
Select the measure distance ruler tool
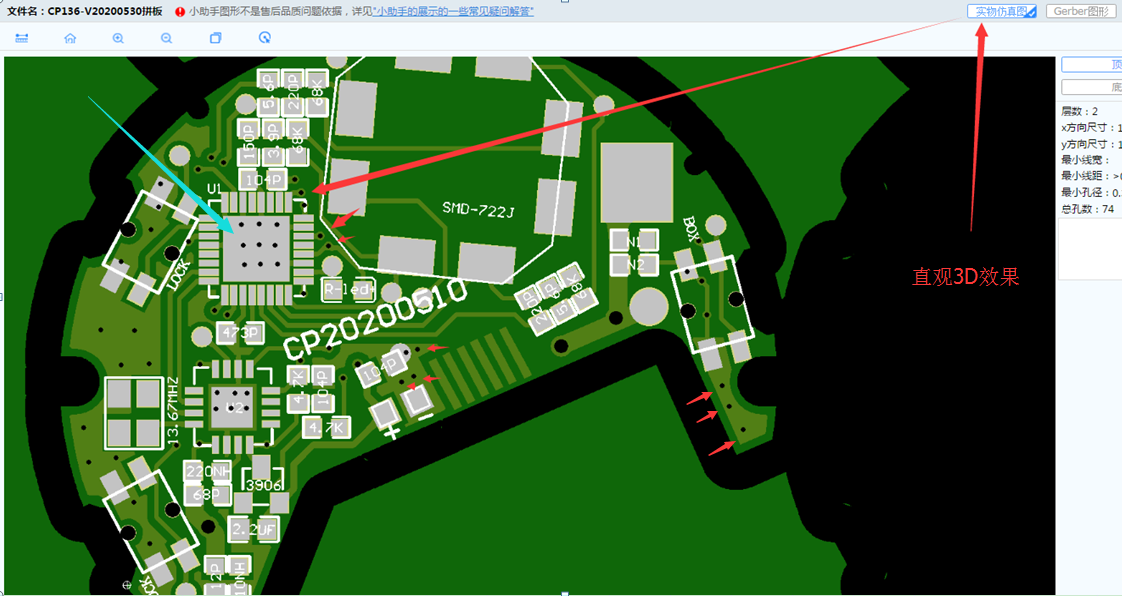pos(22,38)
